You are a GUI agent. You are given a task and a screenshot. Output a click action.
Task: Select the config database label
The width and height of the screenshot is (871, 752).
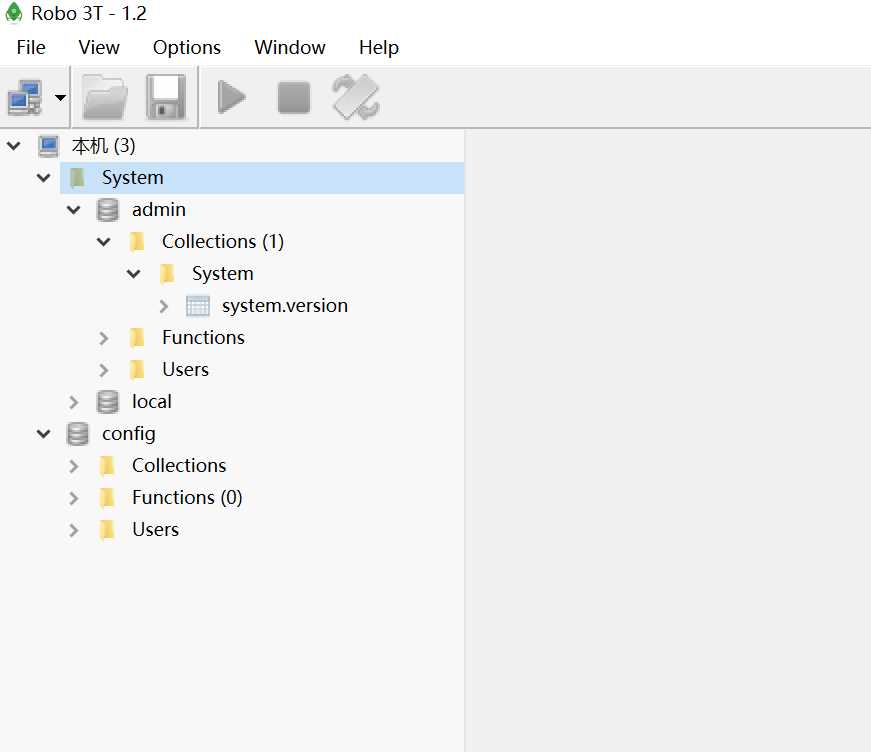tap(129, 434)
